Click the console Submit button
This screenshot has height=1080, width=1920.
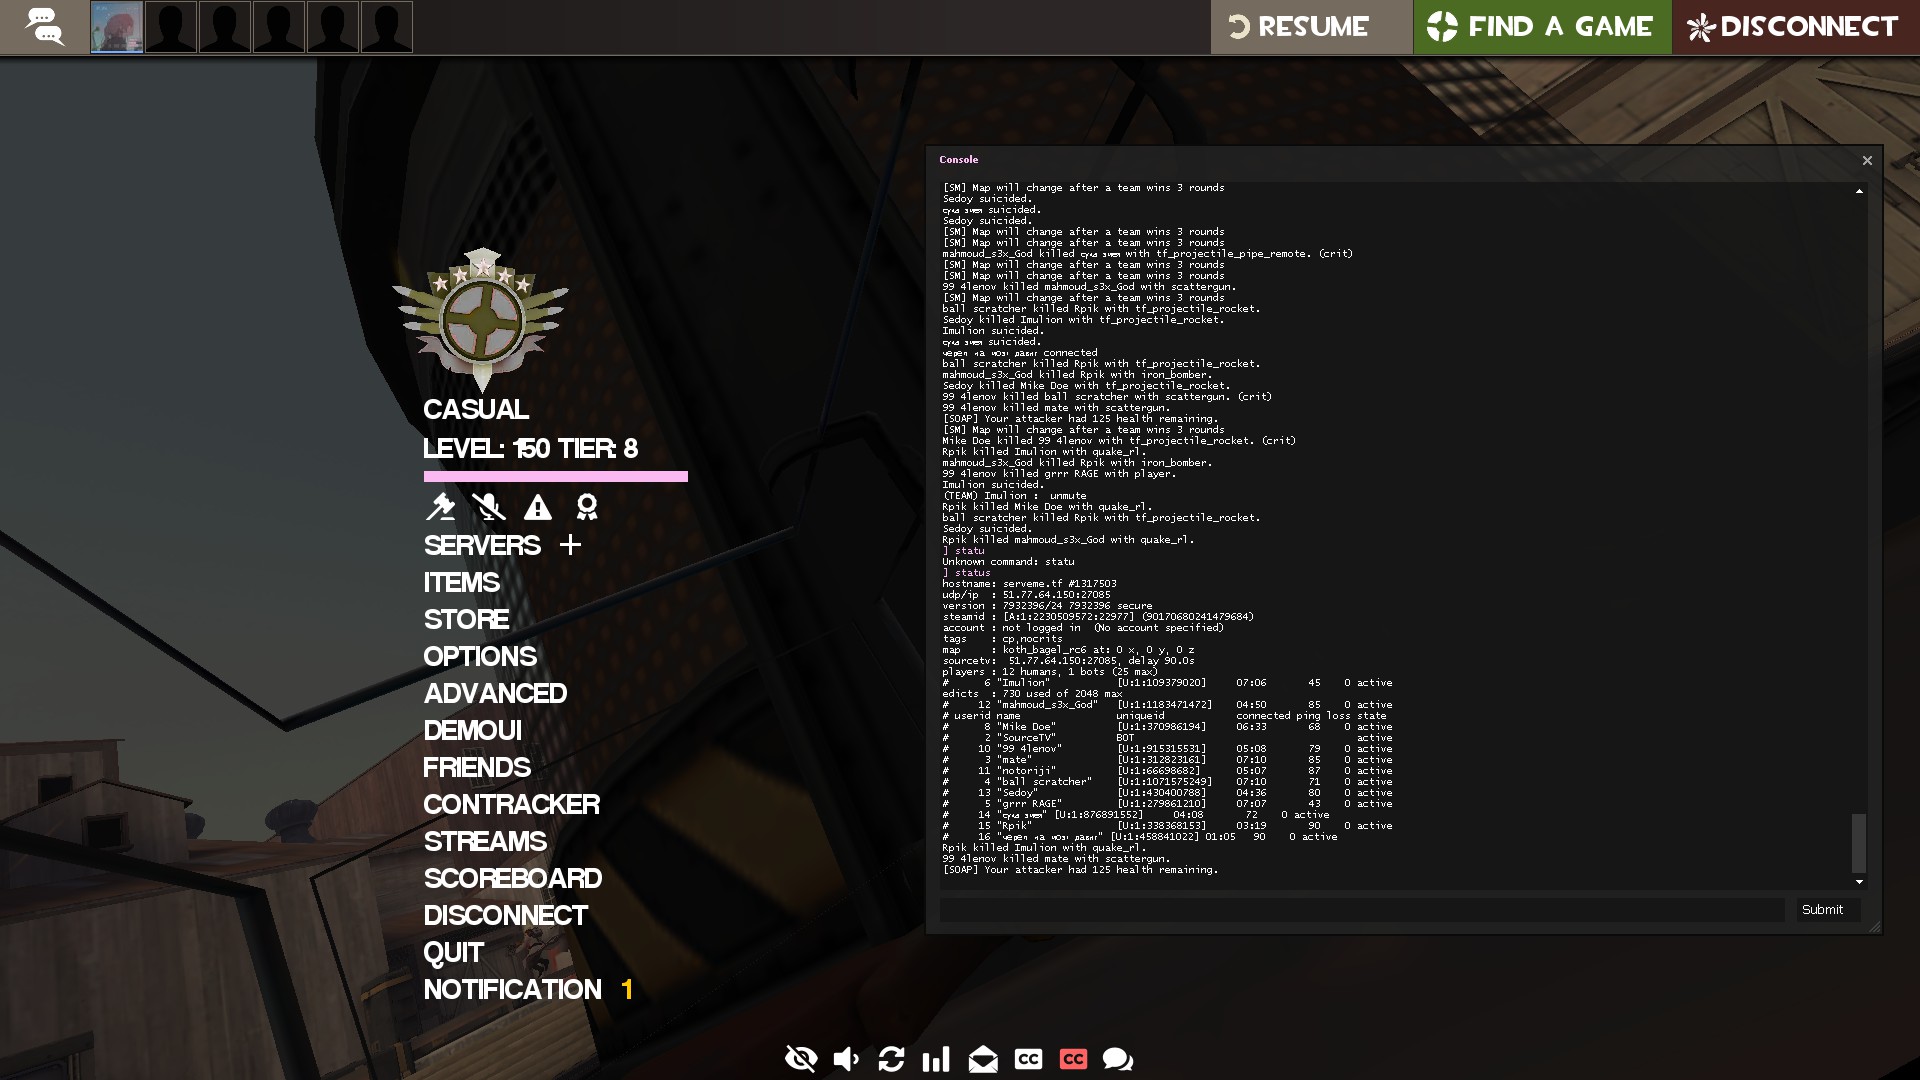tap(1822, 910)
